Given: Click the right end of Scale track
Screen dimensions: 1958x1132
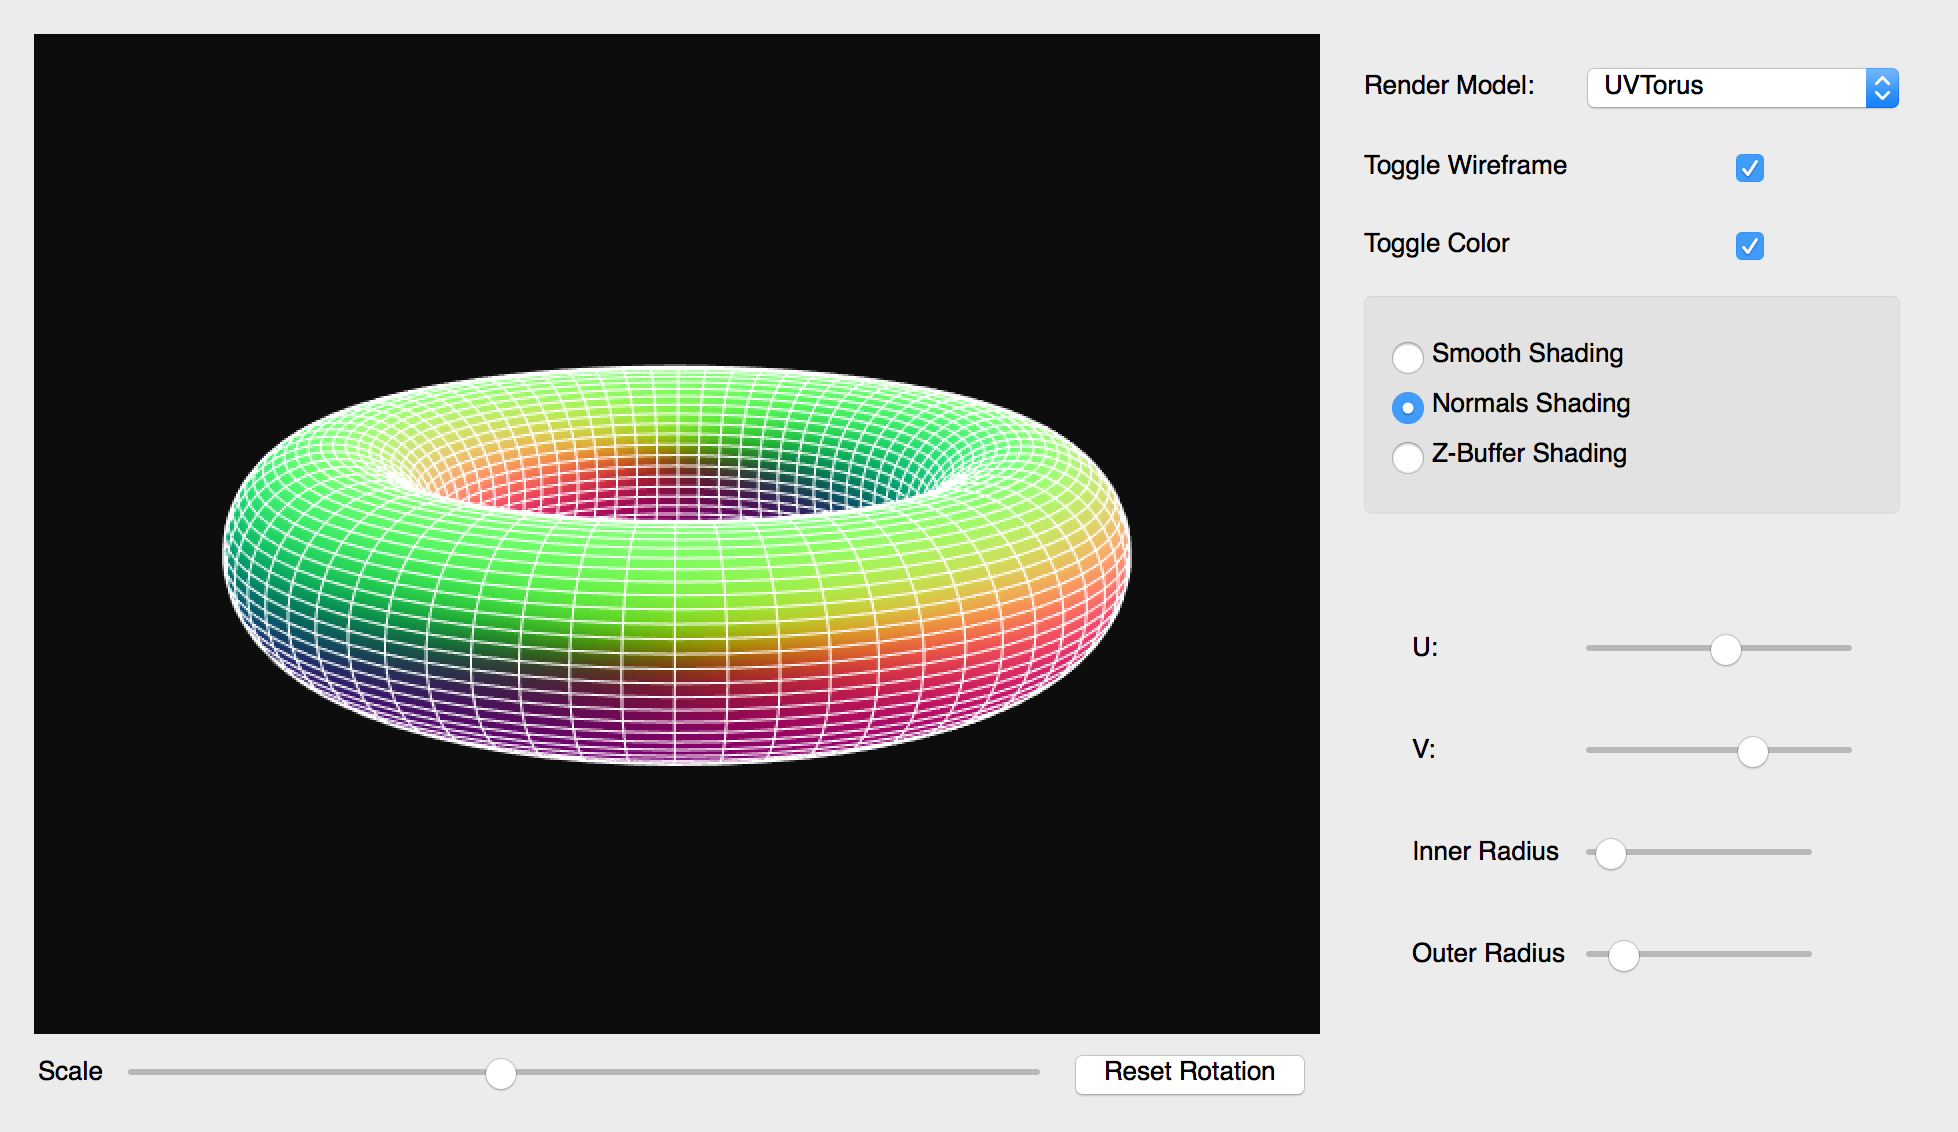Looking at the screenshot, I should (1034, 1072).
